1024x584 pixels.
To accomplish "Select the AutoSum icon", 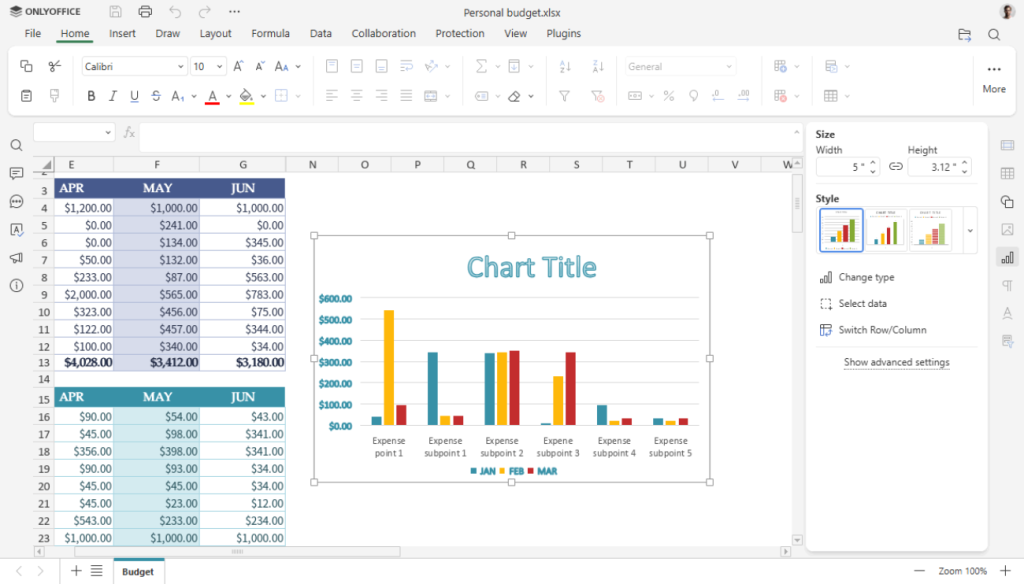I will (x=484, y=66).
